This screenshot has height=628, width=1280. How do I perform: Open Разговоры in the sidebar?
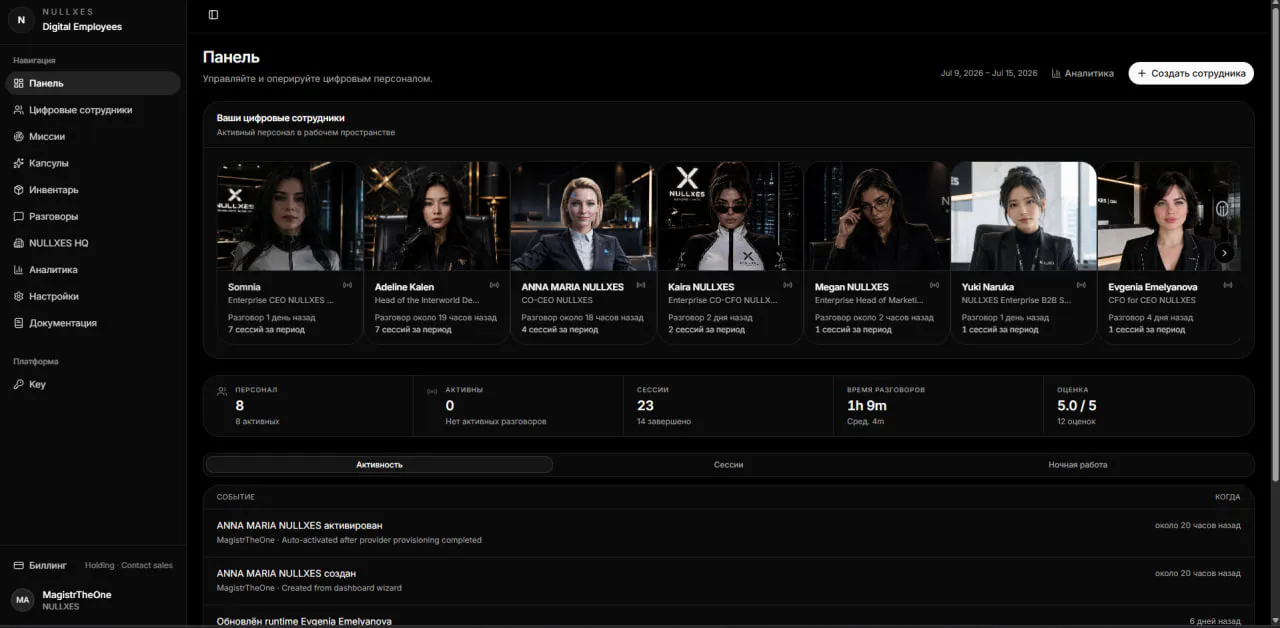pyautogui.click(x=93, y=216)
